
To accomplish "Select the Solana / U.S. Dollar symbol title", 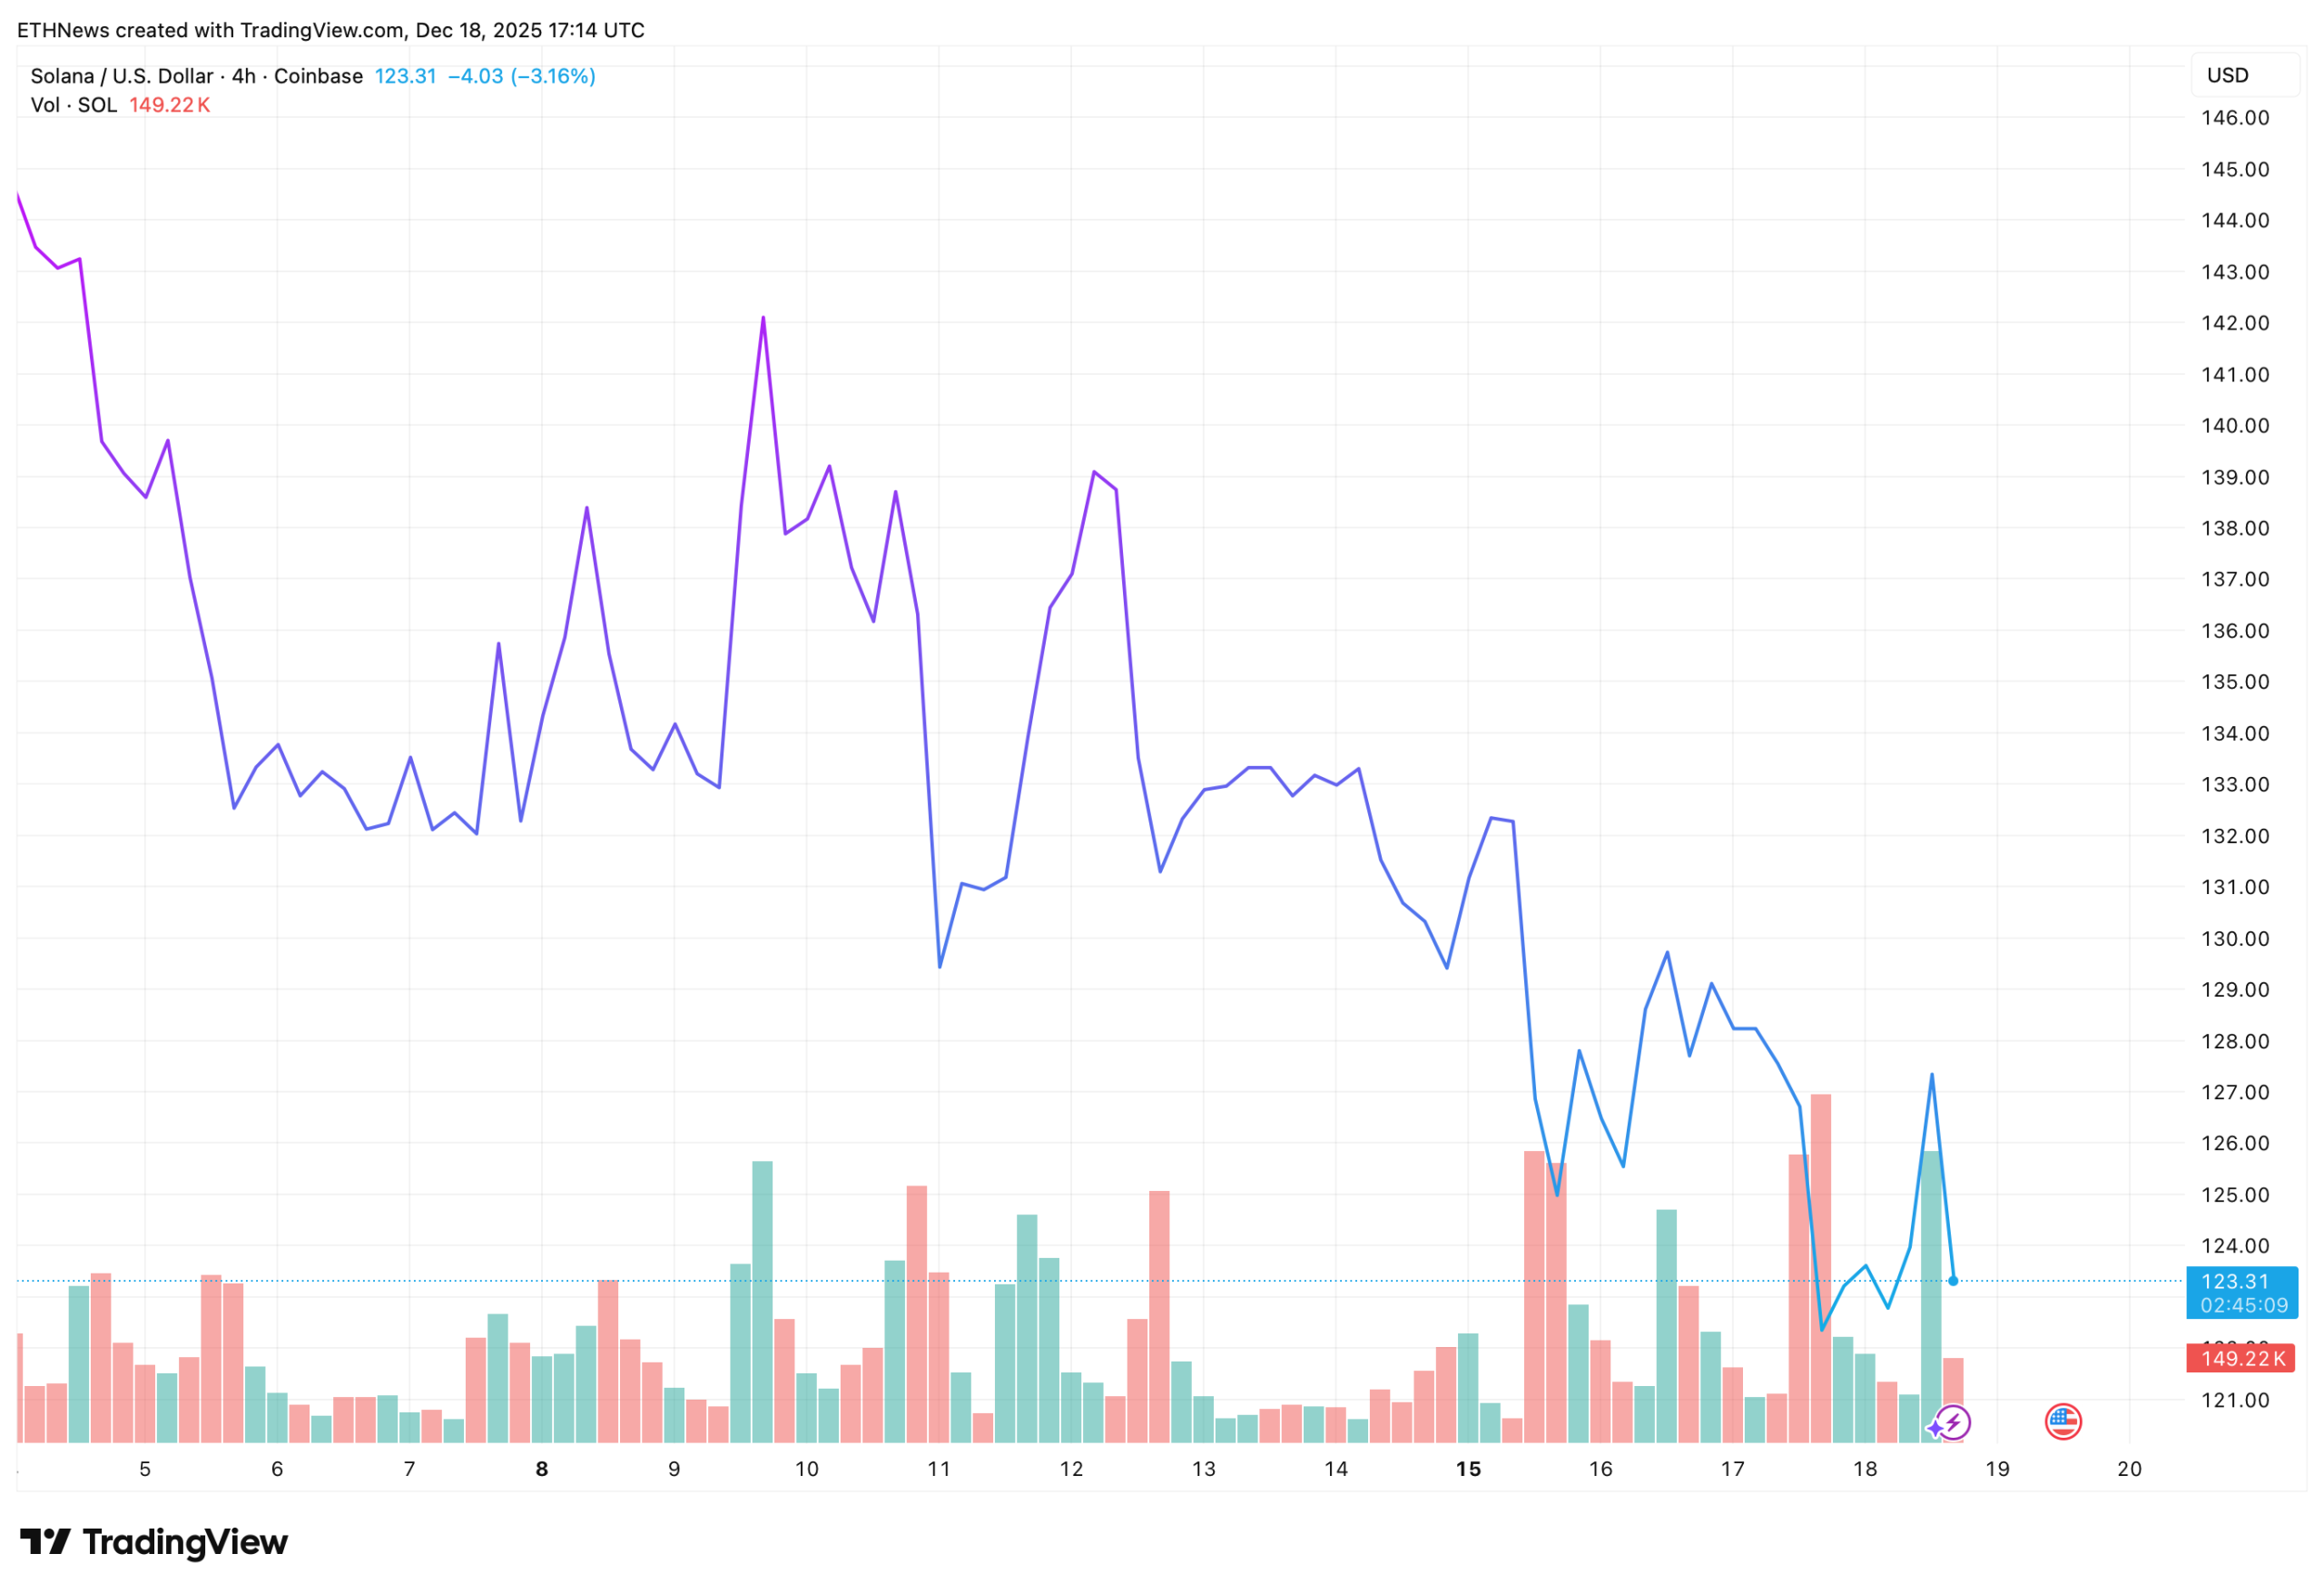I will click(x=122, y=76).
